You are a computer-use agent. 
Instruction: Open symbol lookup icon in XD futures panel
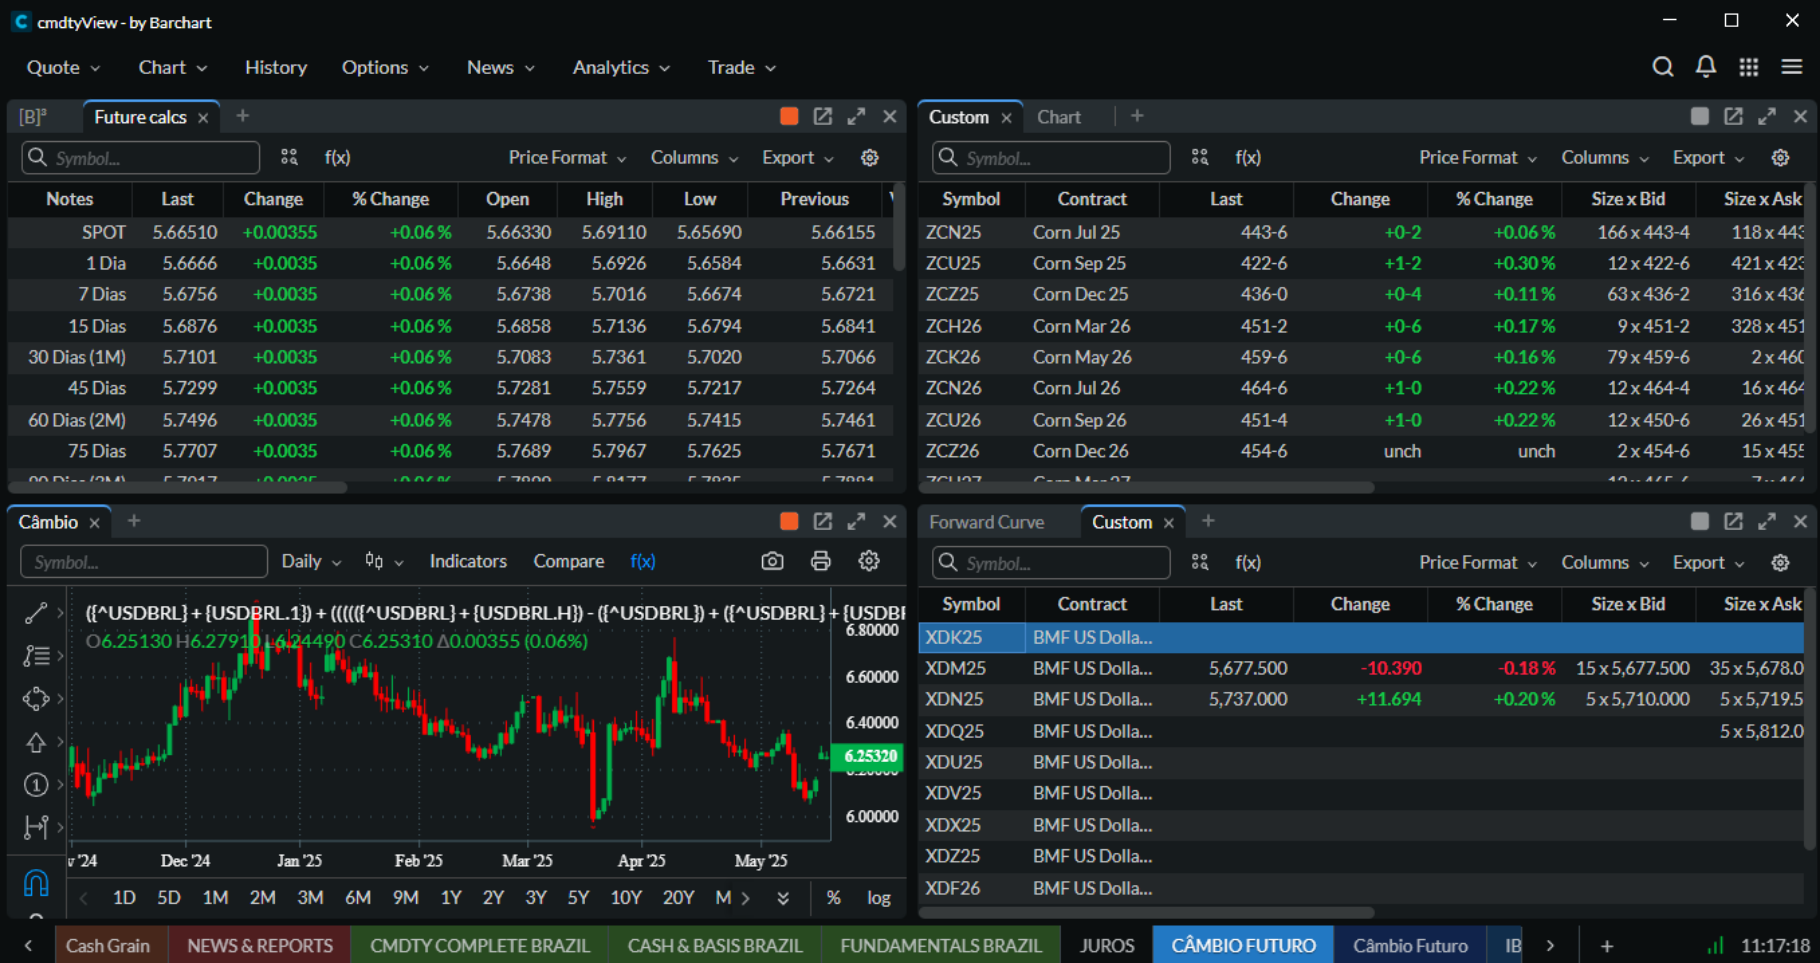pos(1200,562)
